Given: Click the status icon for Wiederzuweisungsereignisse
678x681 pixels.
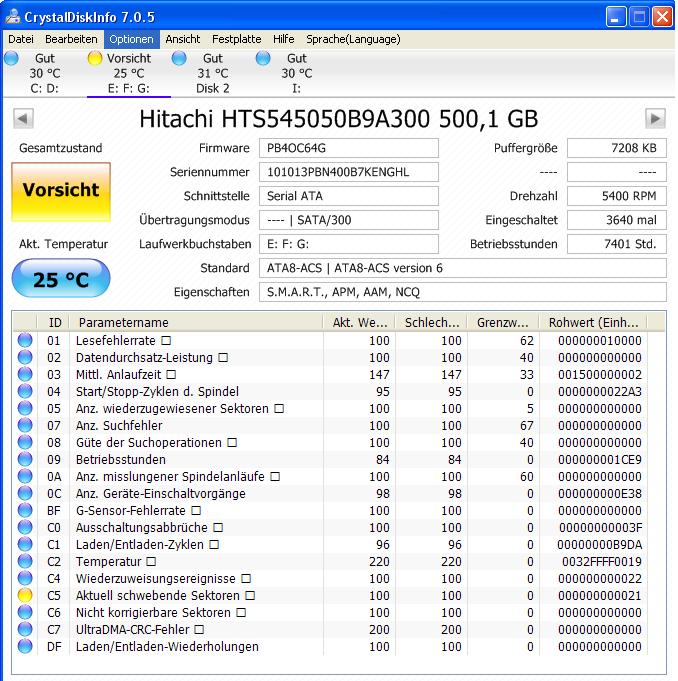Looking at the screenshot, I should pos(25,578).
